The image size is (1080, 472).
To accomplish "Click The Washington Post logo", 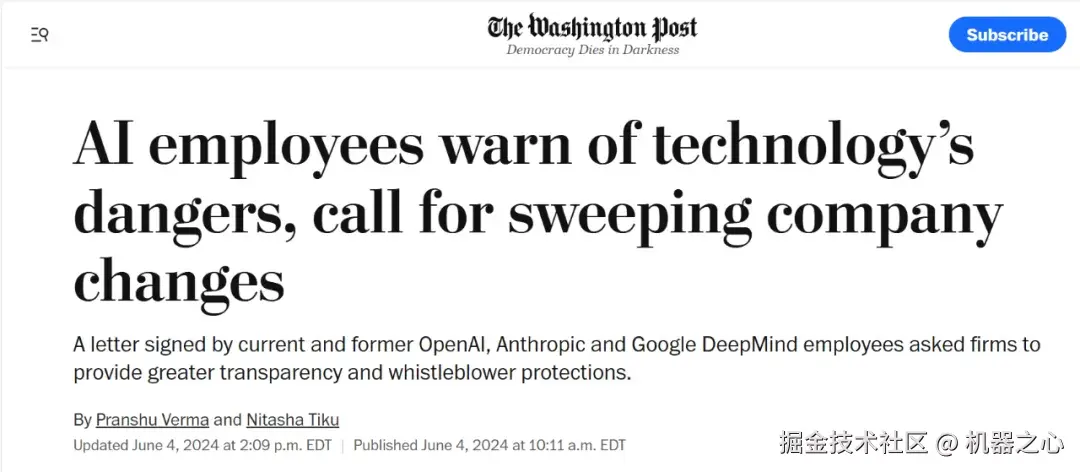I will click(x=592, y=27).
